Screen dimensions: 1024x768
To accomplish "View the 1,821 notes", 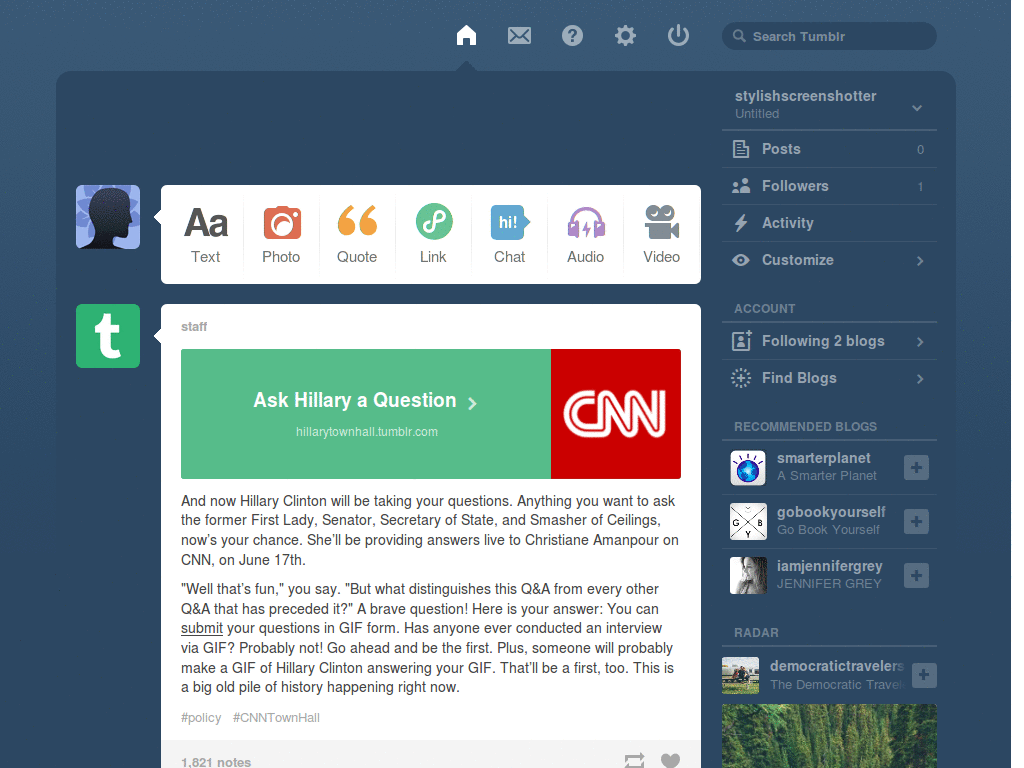I will pyautogui.click(x=216, y=761).
